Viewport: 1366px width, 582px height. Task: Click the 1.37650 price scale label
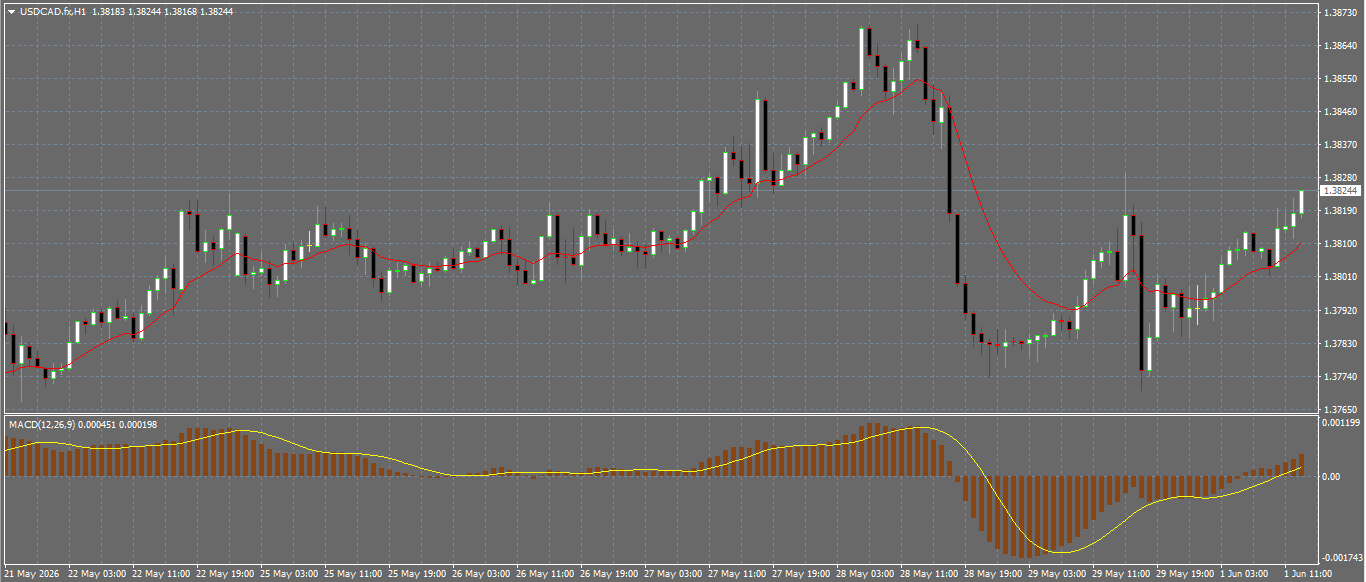(1339, 409)
